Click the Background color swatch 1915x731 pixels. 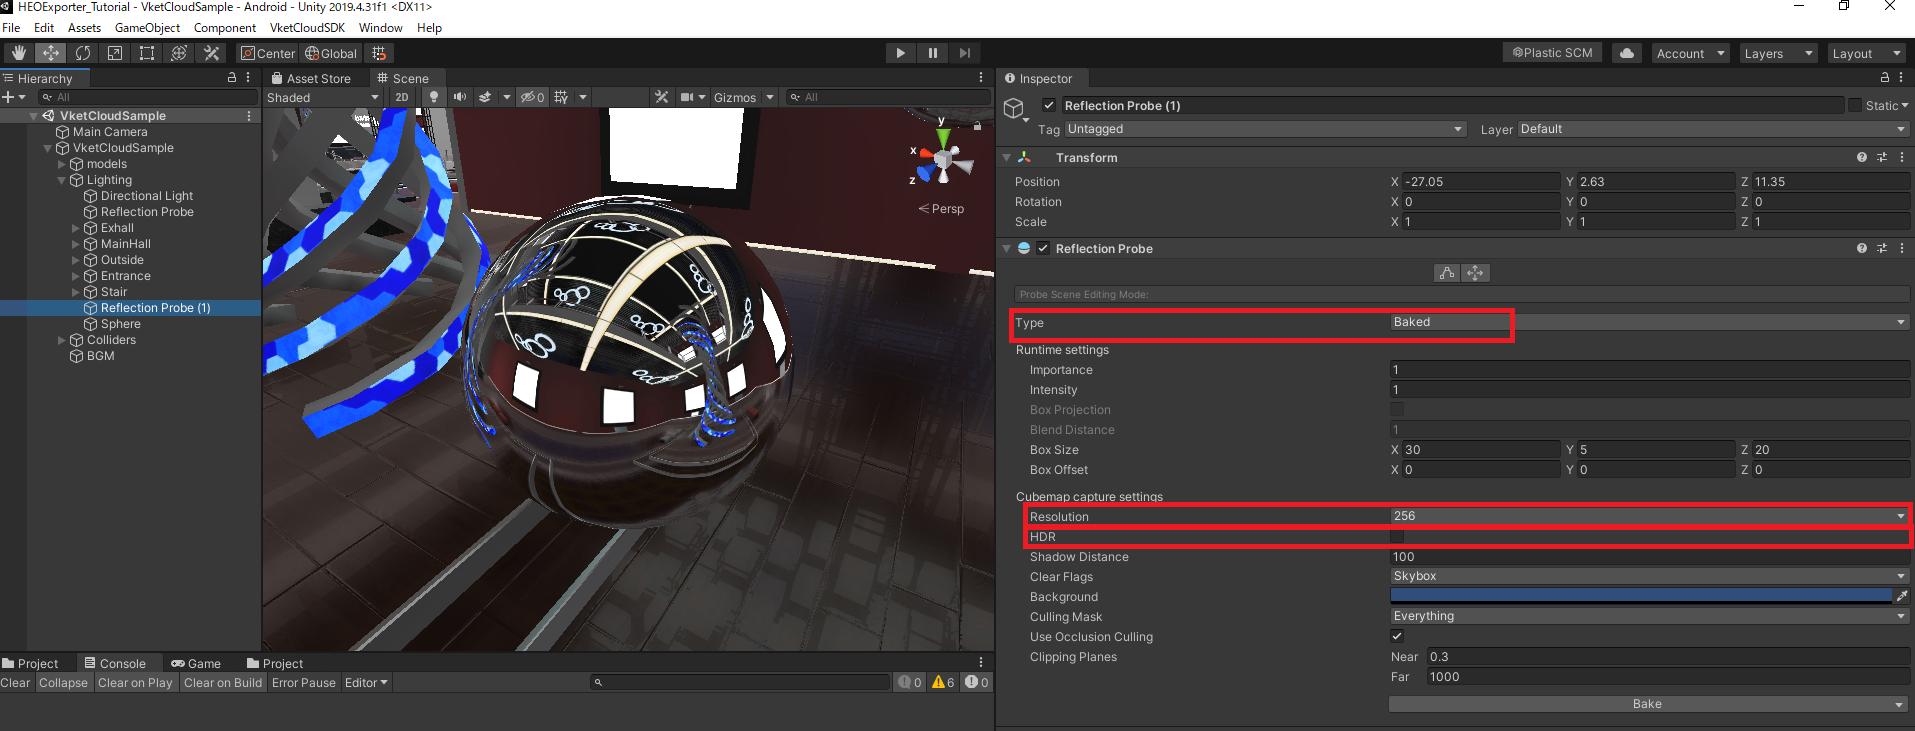pyautogui.click(x=1640, y=596)
